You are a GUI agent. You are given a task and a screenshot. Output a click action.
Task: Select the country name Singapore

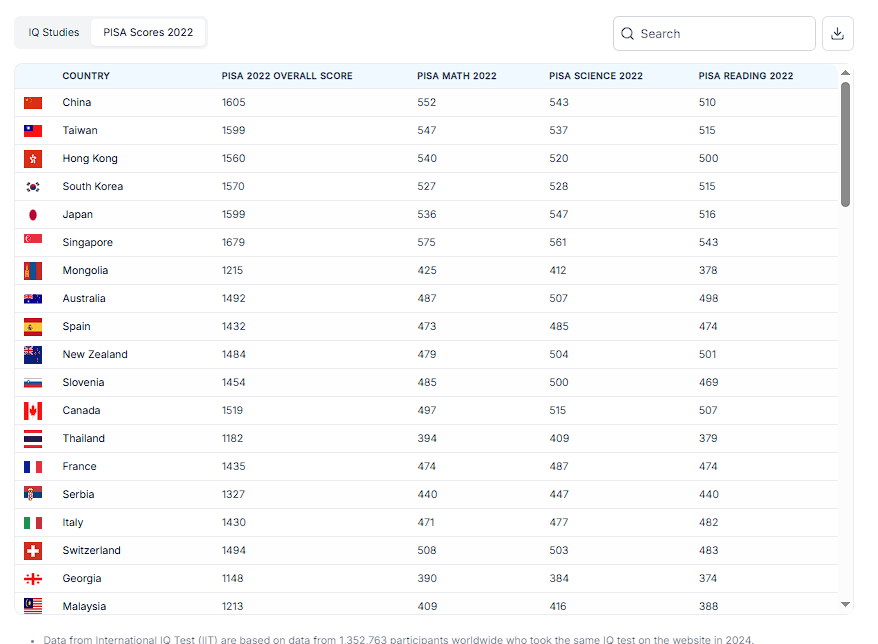pyautogui.click(x=88, y=242)
